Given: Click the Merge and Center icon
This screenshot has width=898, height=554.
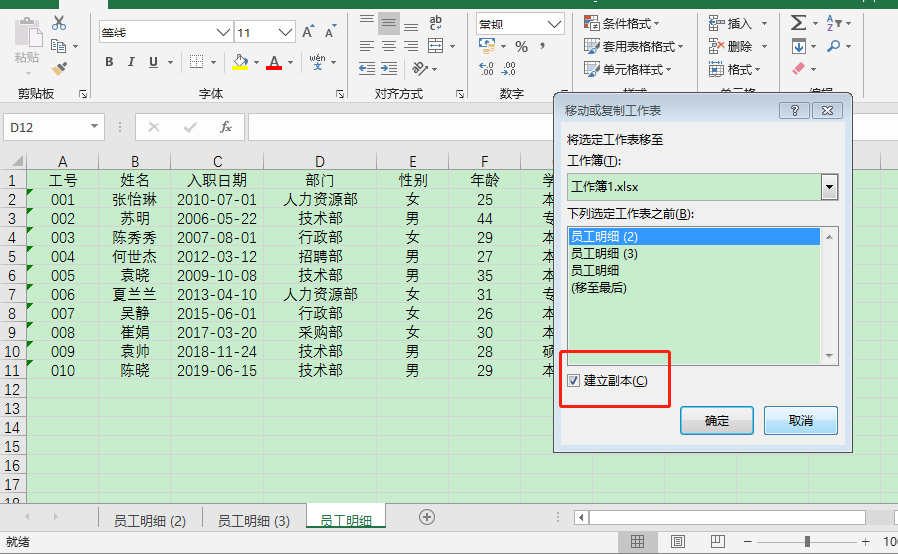Looking at the screenshot, I should point(436,46).
